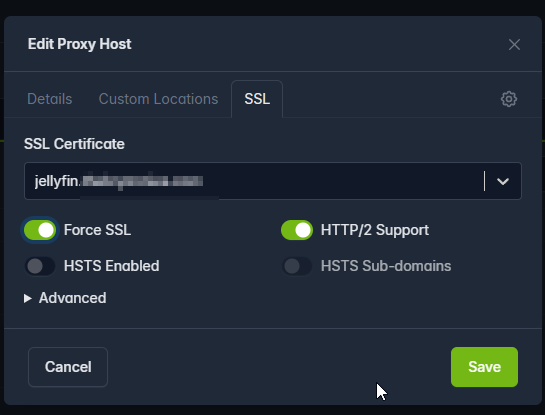Image resolution: width=545 pixels, height=415 pixels.
Task: Expand the SSL Certificate chevron arrow
Action: click(503, 181)
